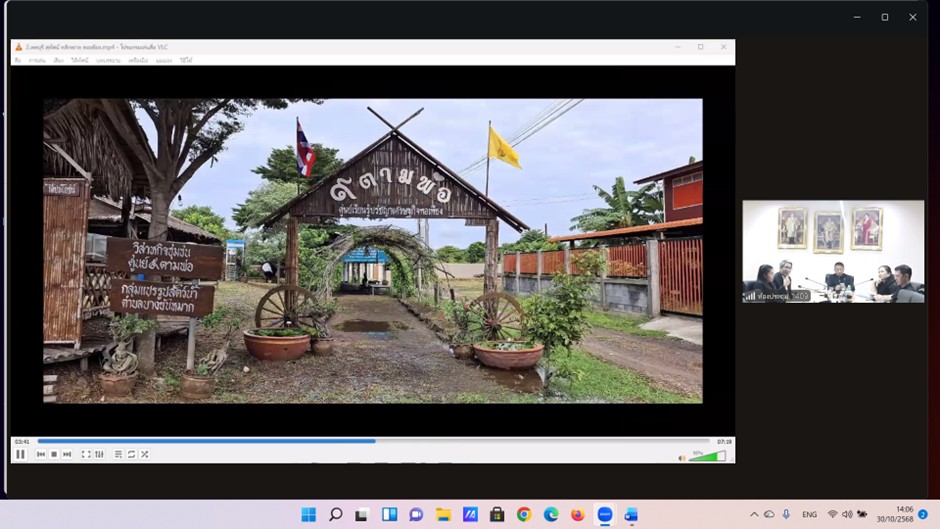The height and width of the screenshot is (529, 940).
Task: Adjust the VLC volume slider
Action: [707, 457]
